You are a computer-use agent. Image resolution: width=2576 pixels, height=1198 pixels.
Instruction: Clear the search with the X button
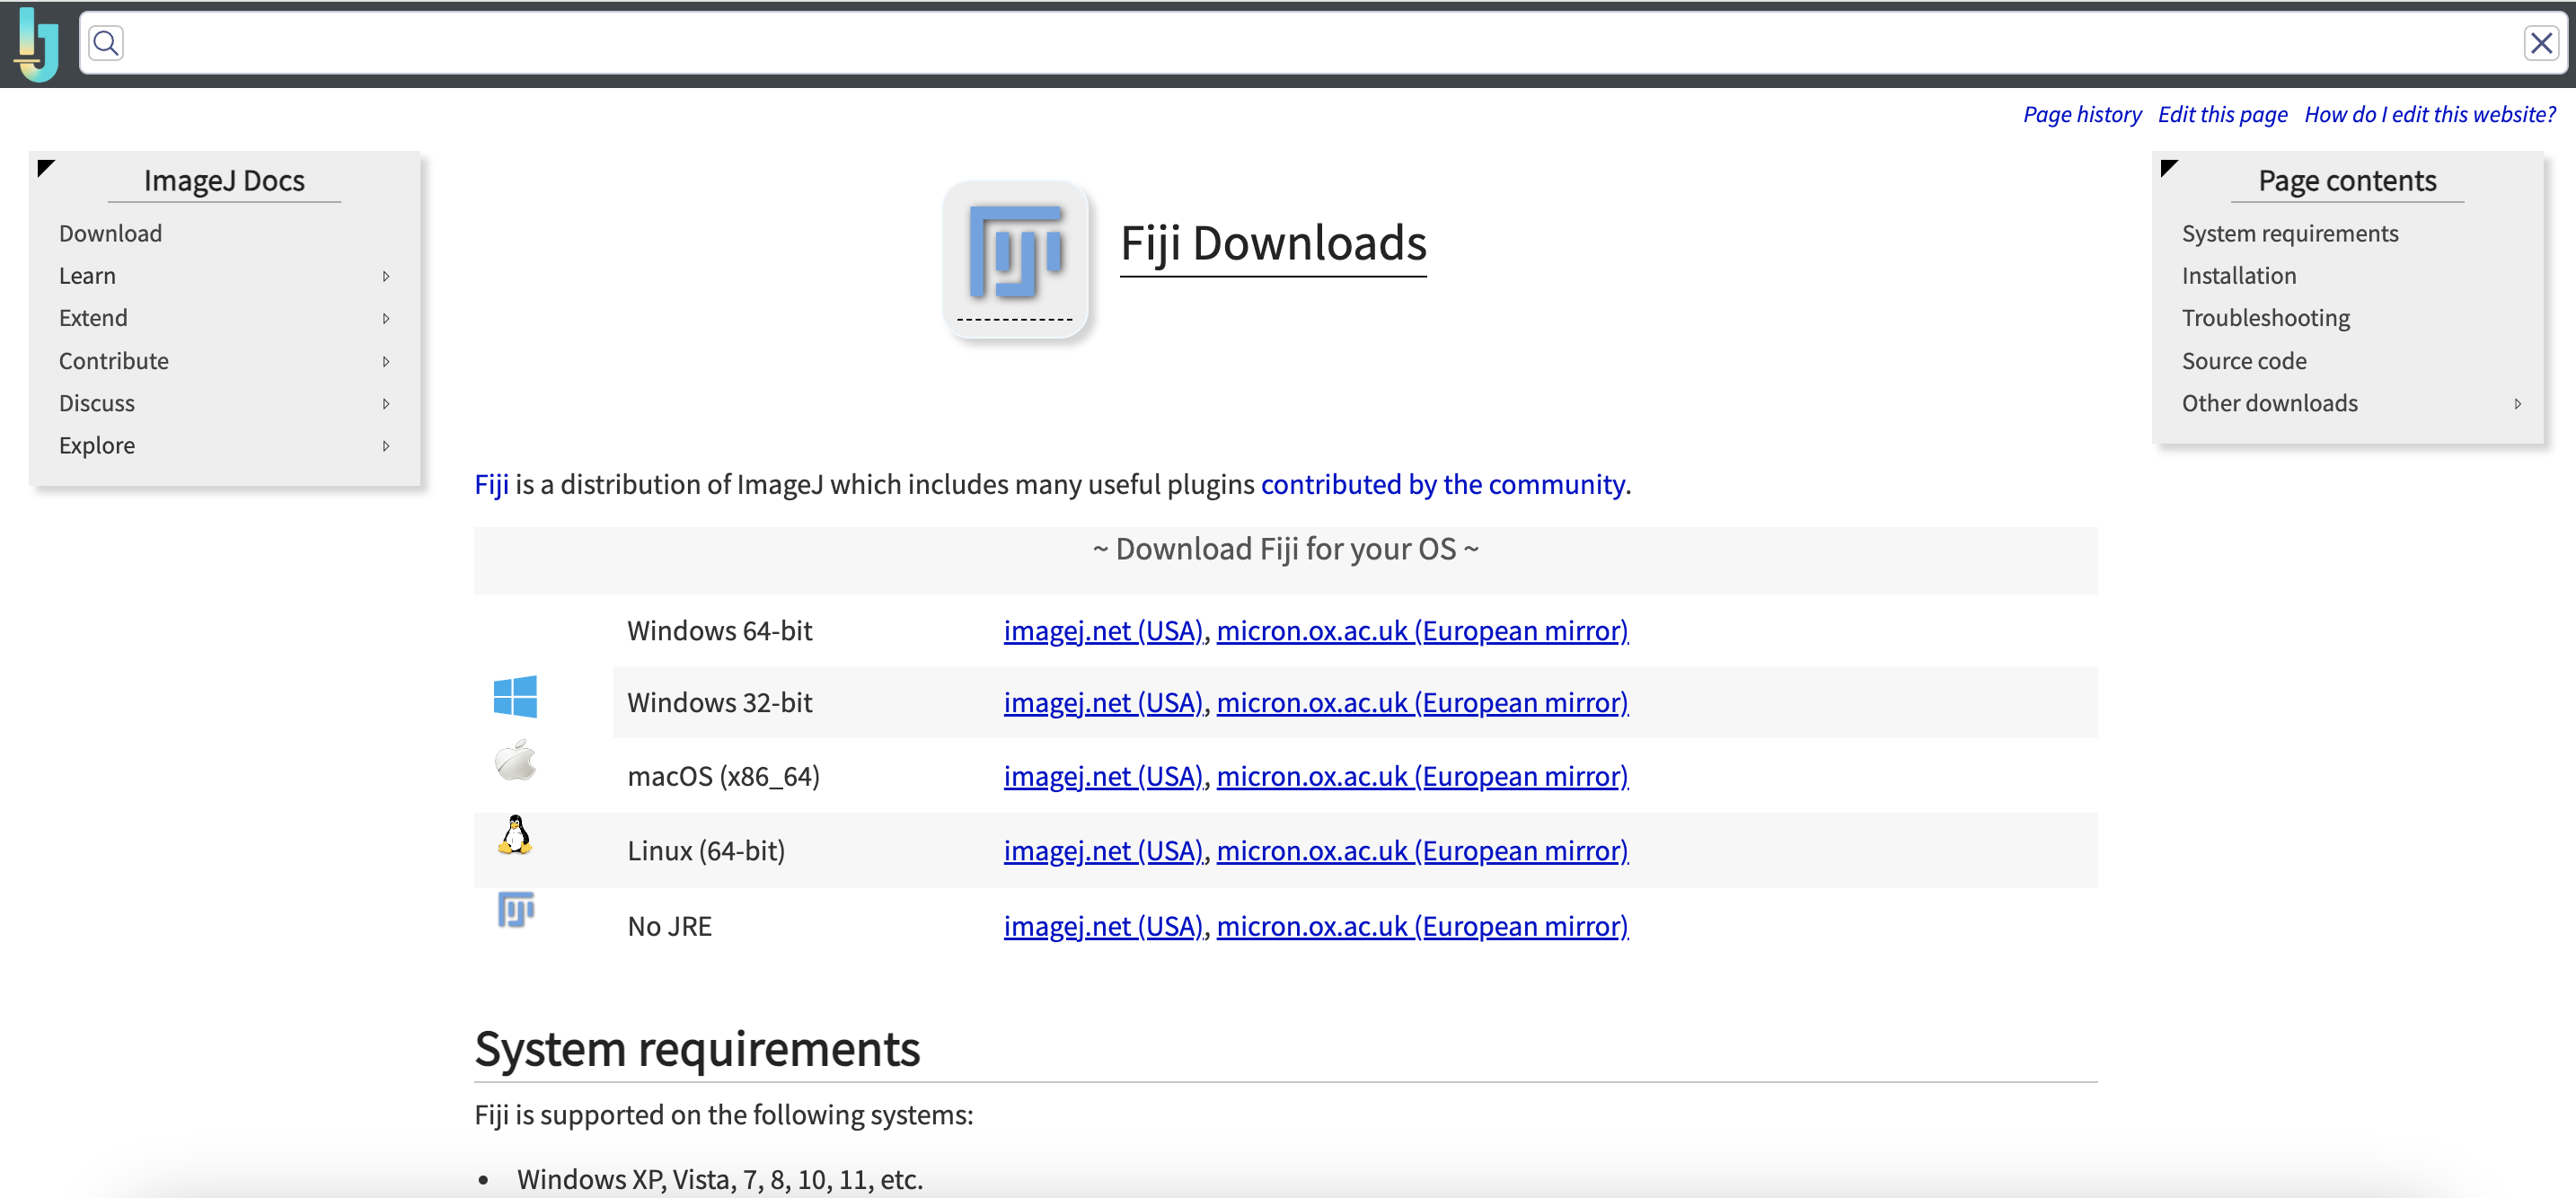[x=2541, y=43]
